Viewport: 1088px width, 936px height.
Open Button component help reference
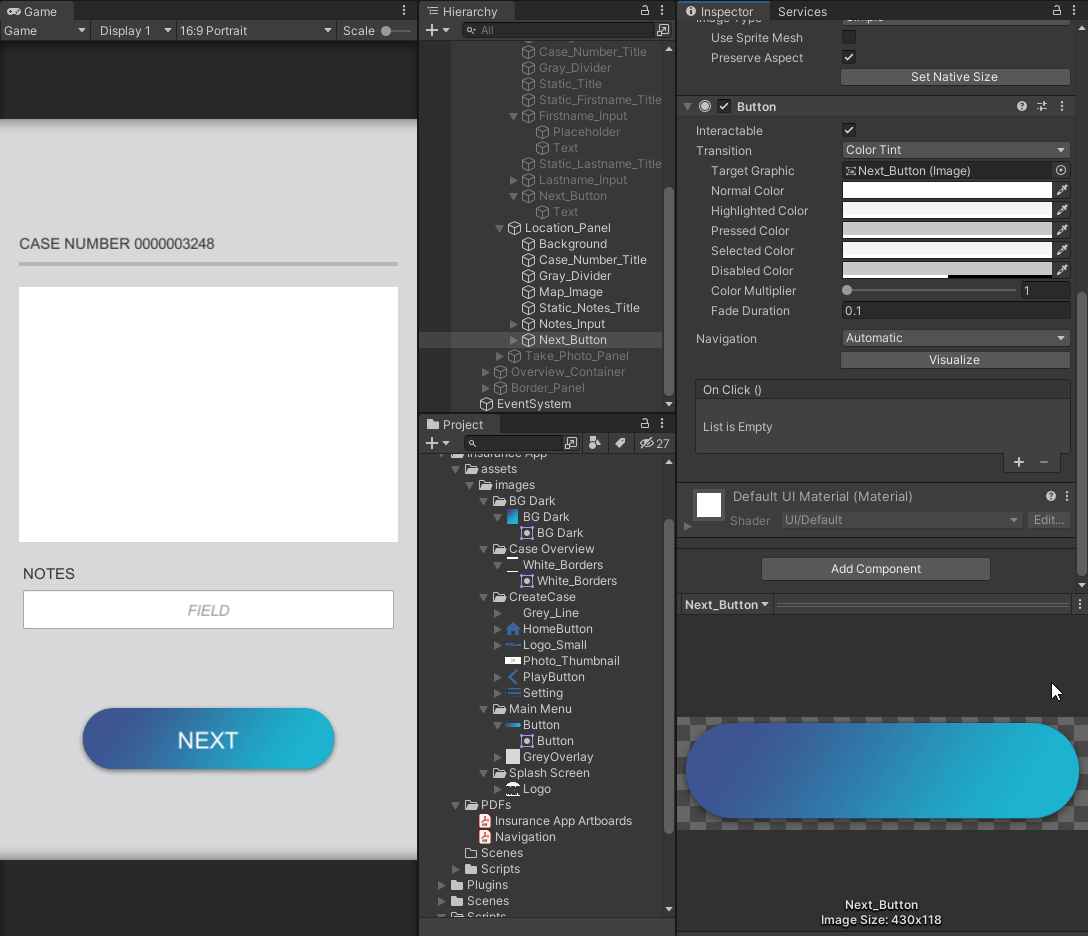coord(1021,106)
